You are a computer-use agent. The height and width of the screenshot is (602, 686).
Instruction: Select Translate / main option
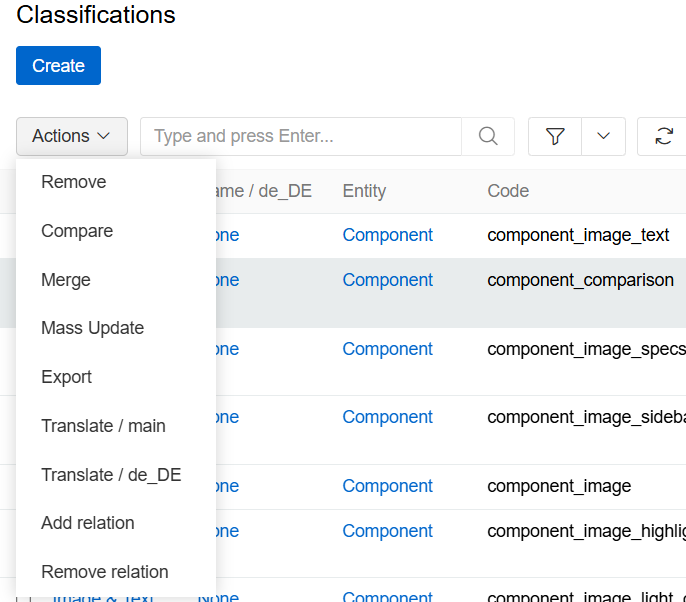pos(104,426)
